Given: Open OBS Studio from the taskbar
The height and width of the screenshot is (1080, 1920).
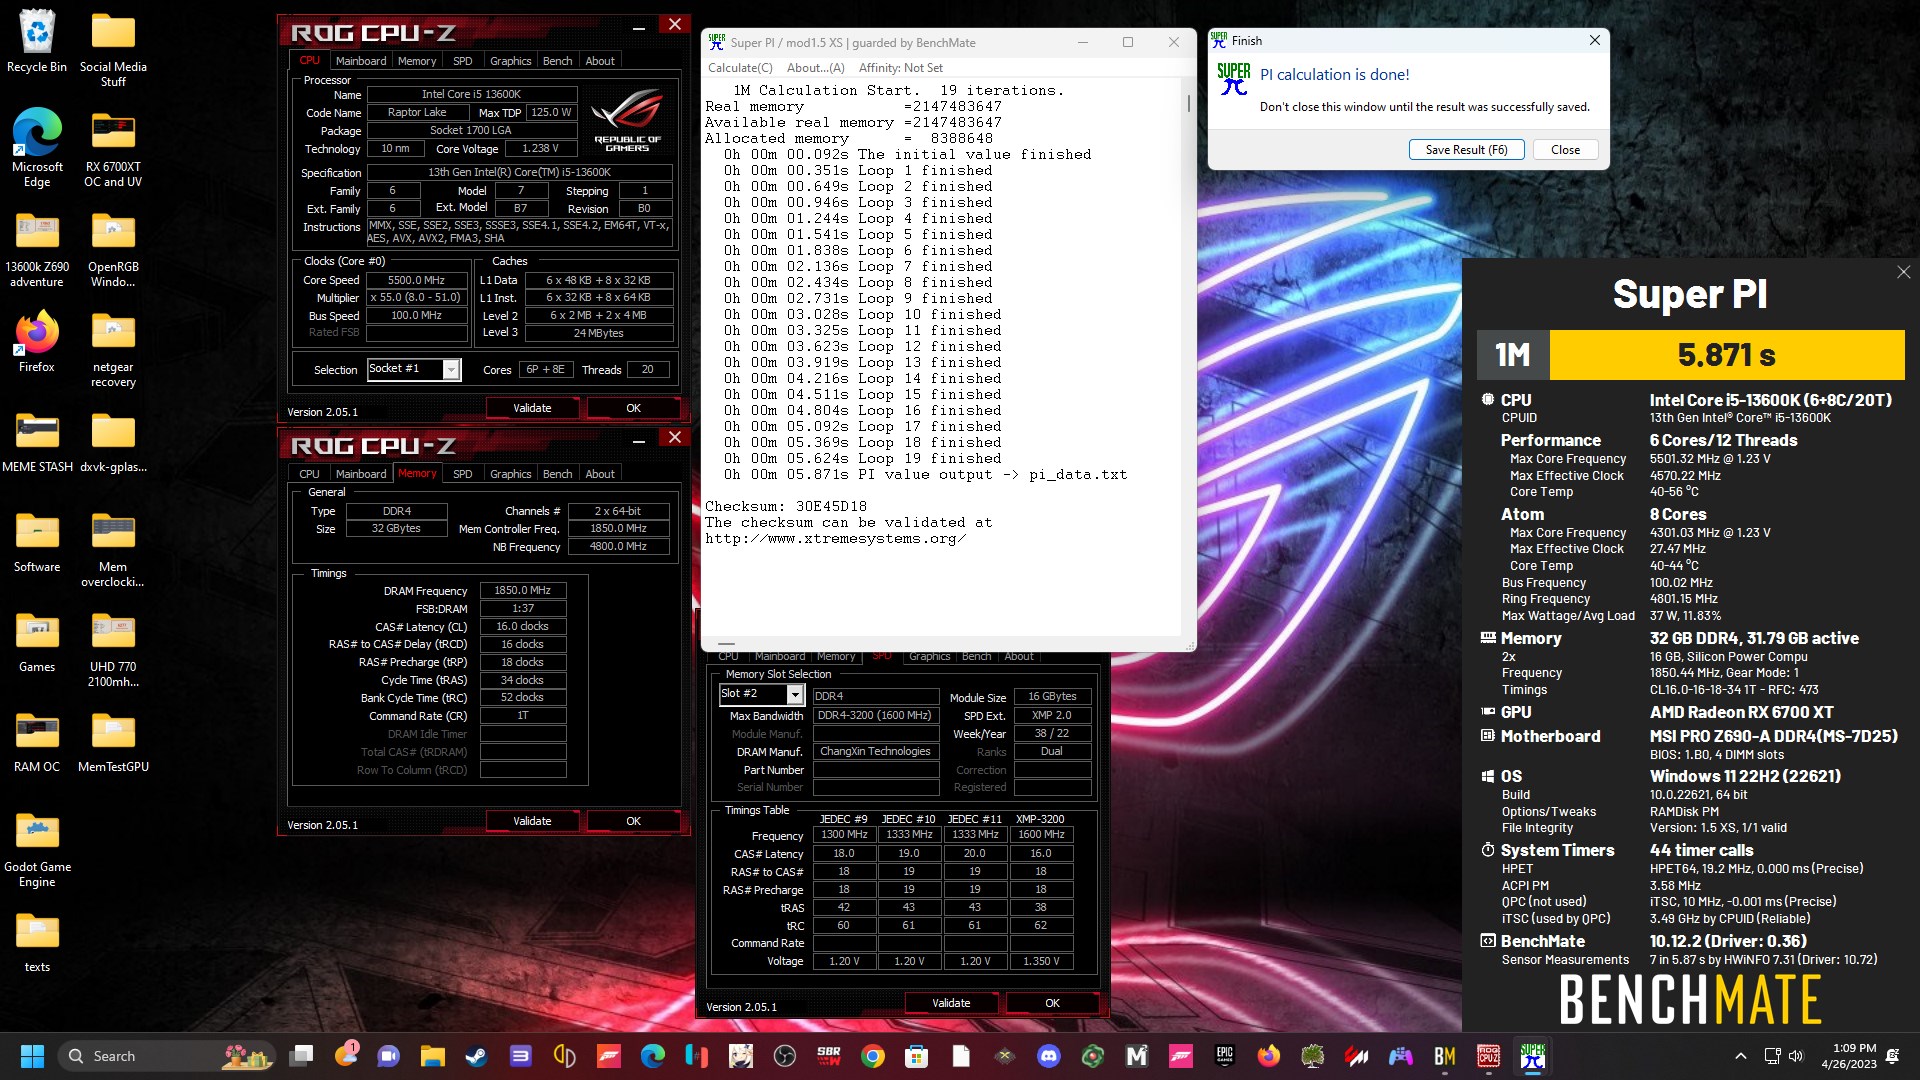Looking at the screenshot, I should 785,1056.
